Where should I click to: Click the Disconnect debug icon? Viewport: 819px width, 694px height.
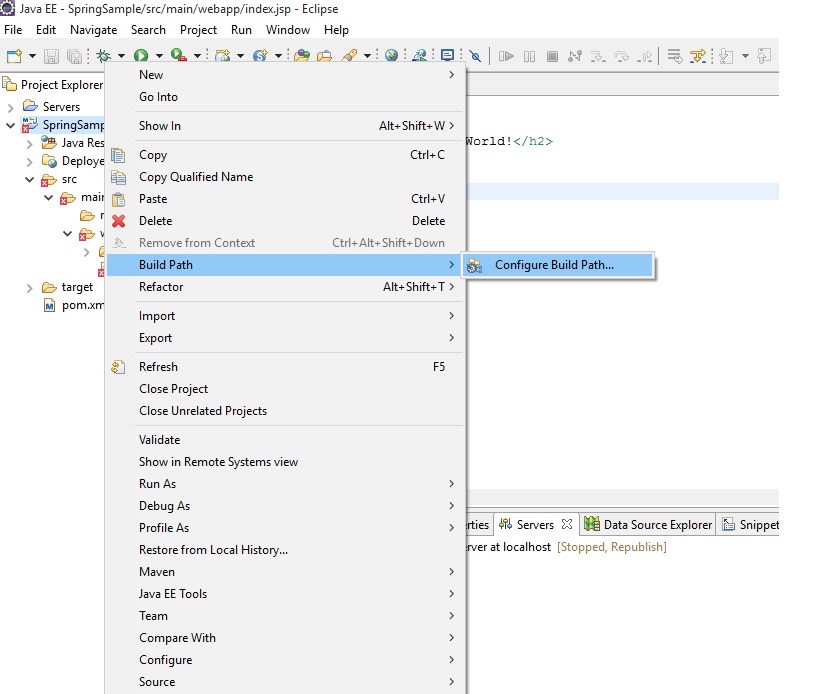click(x=575, y=56)
